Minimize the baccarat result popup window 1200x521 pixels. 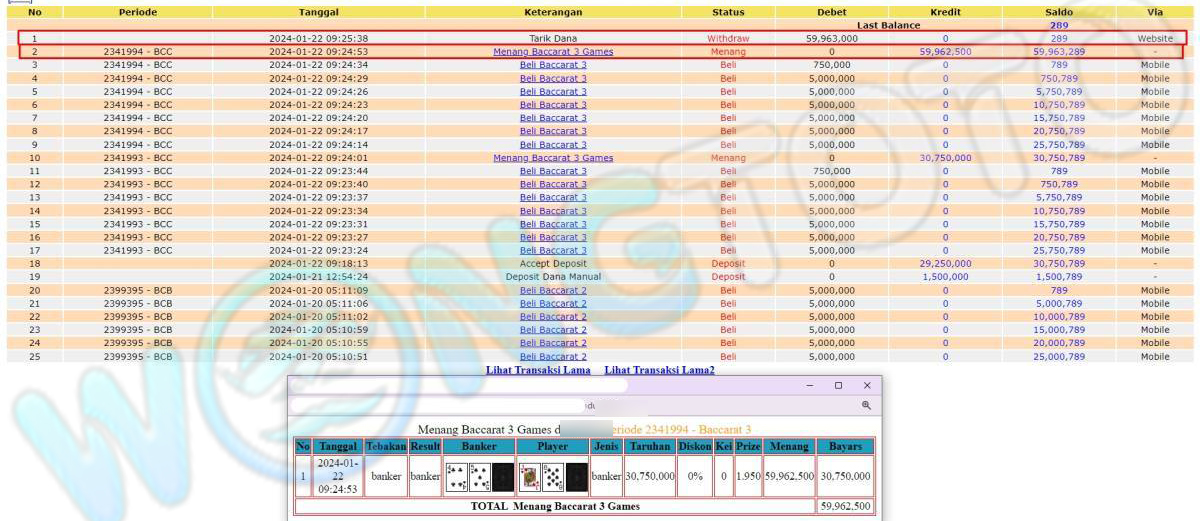tap(810, 385)
